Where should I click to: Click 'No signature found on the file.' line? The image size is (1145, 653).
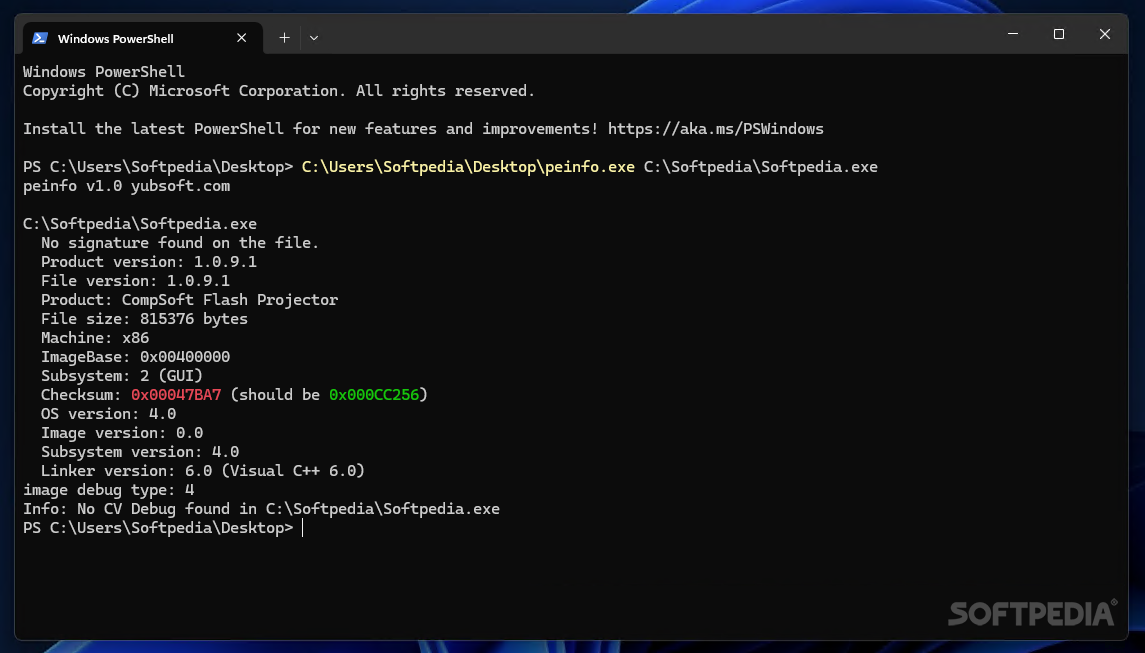pyautogui.click(x=180, y=243)
